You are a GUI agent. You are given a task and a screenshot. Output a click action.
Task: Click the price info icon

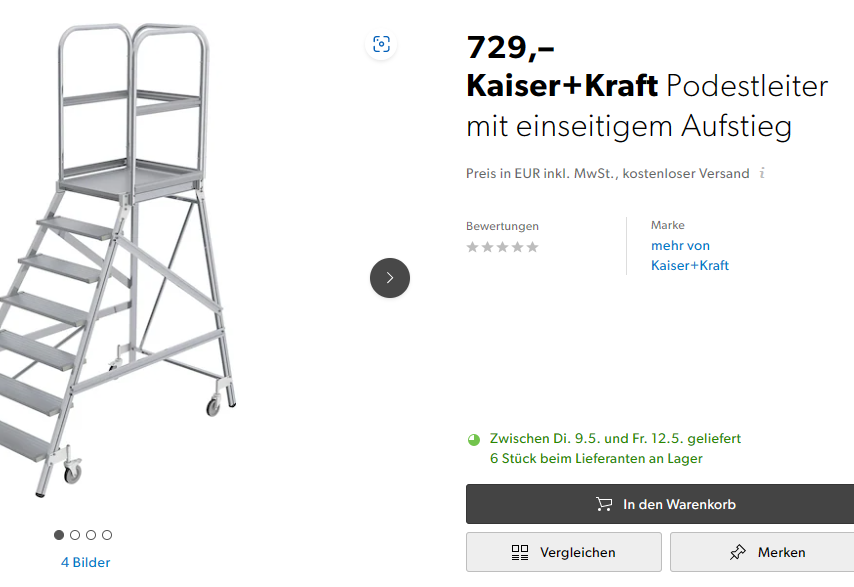click(762, 173)
